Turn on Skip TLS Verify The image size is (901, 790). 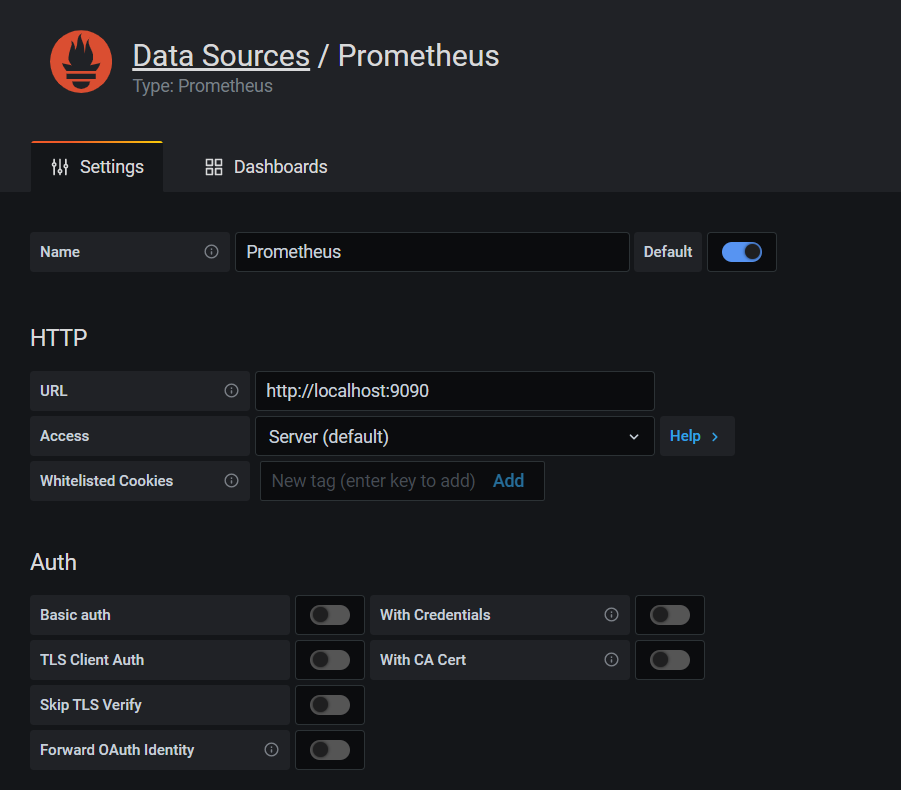(330, 705)
